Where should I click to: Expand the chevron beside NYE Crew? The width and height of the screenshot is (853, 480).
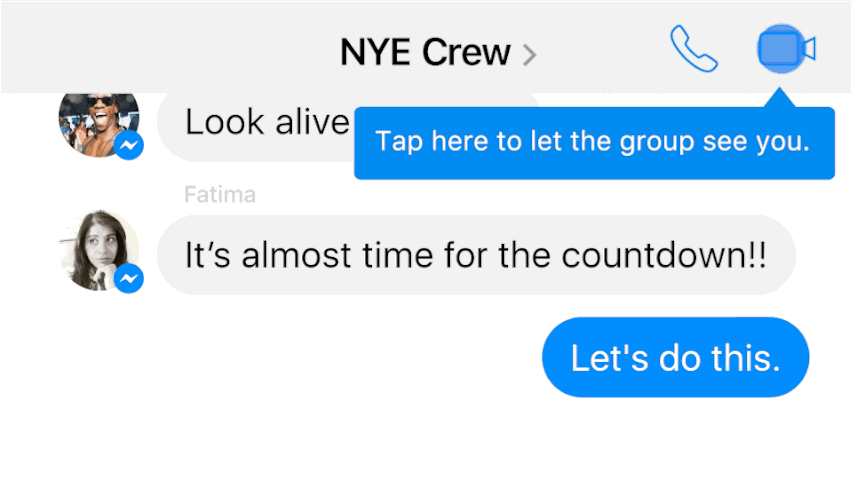click(x=529, y=54)
